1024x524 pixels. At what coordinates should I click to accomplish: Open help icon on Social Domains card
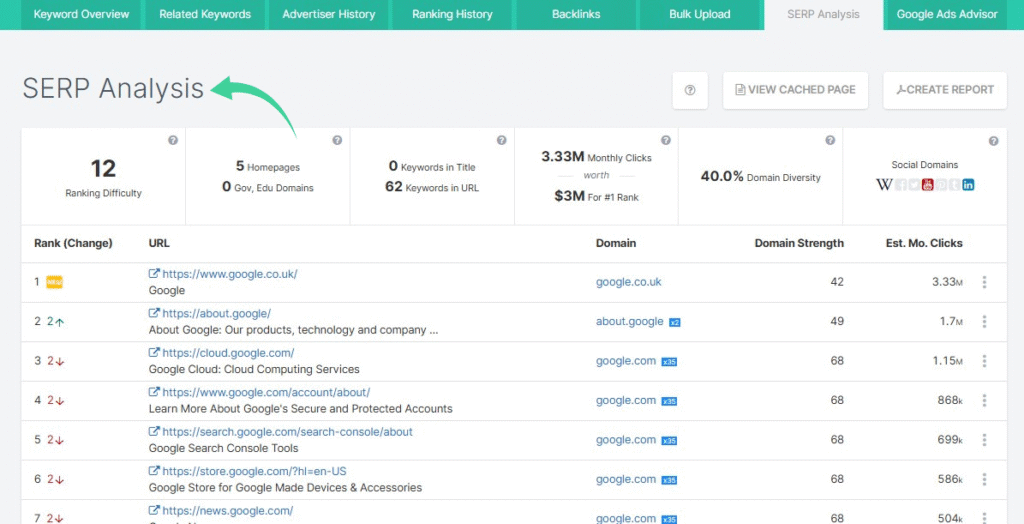pos(993,140)
